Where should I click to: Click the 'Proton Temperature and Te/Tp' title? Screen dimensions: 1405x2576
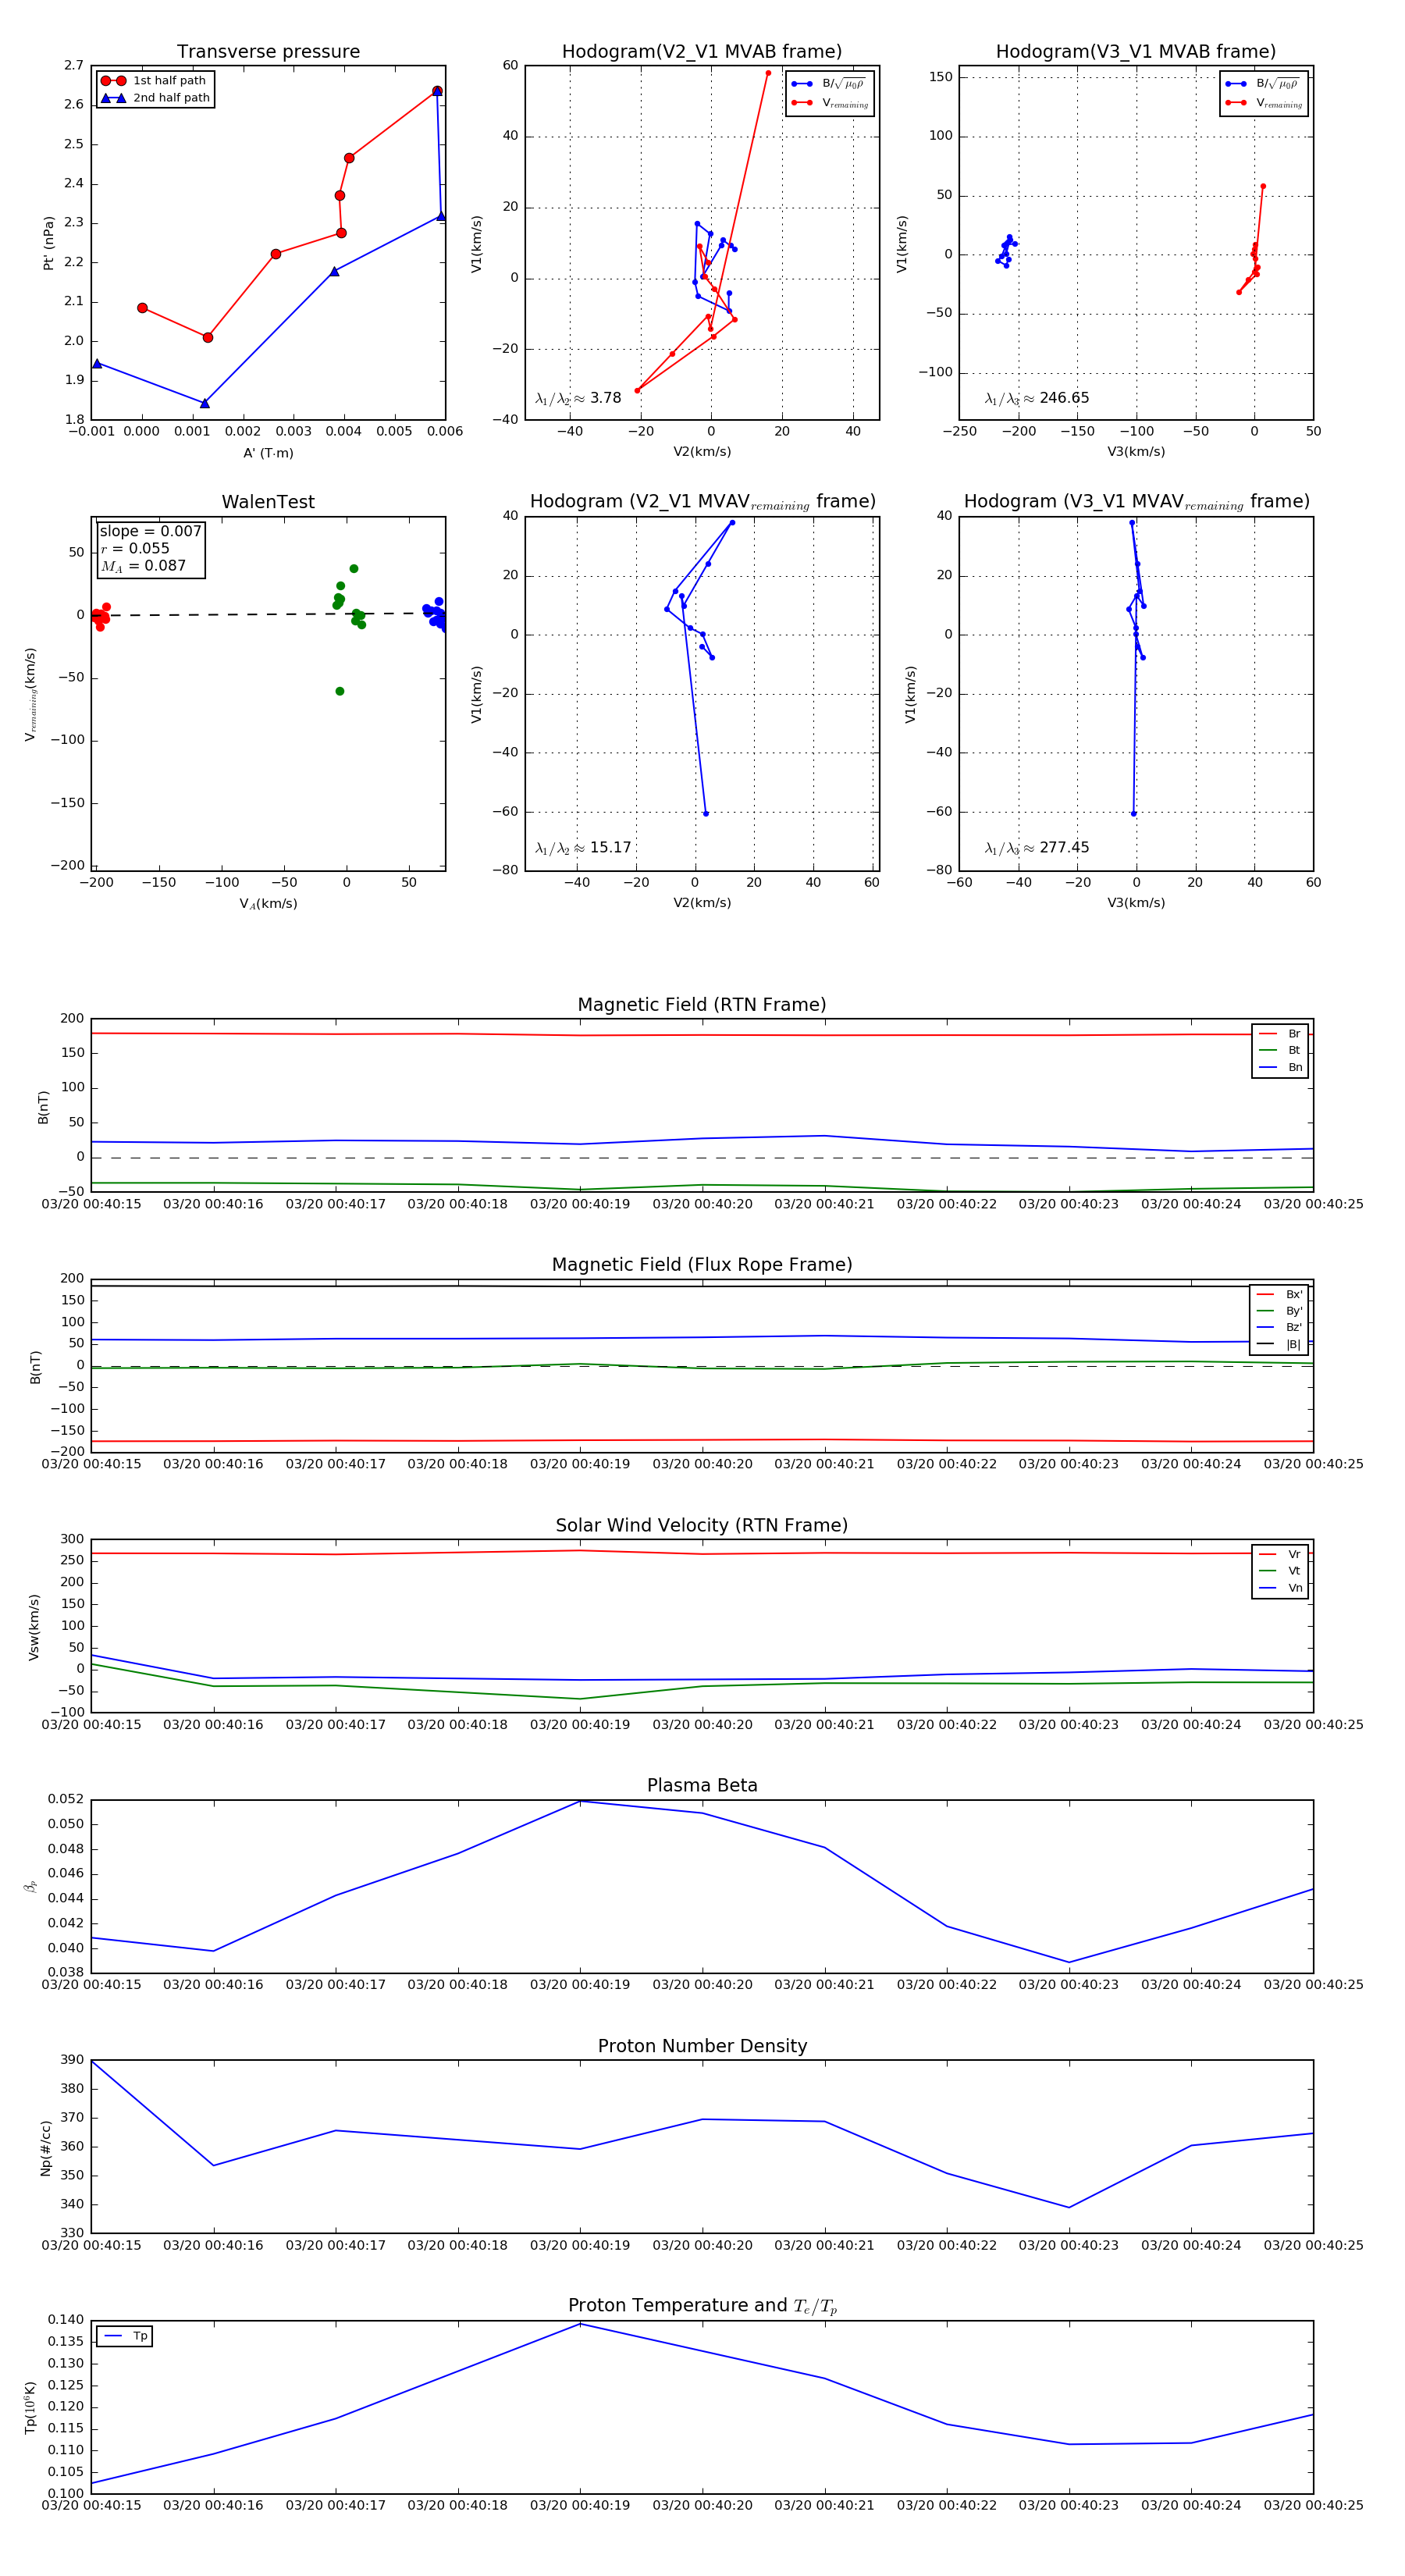702,2306
